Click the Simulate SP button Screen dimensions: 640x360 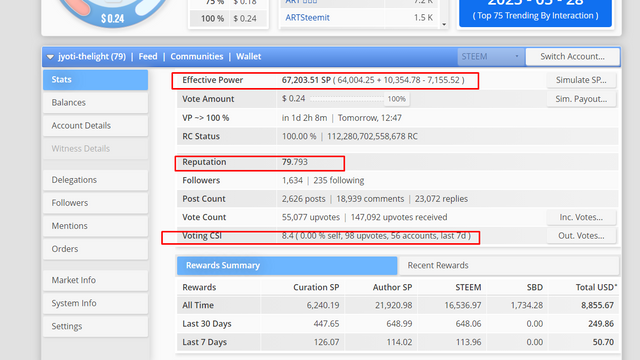click(581, 80)
